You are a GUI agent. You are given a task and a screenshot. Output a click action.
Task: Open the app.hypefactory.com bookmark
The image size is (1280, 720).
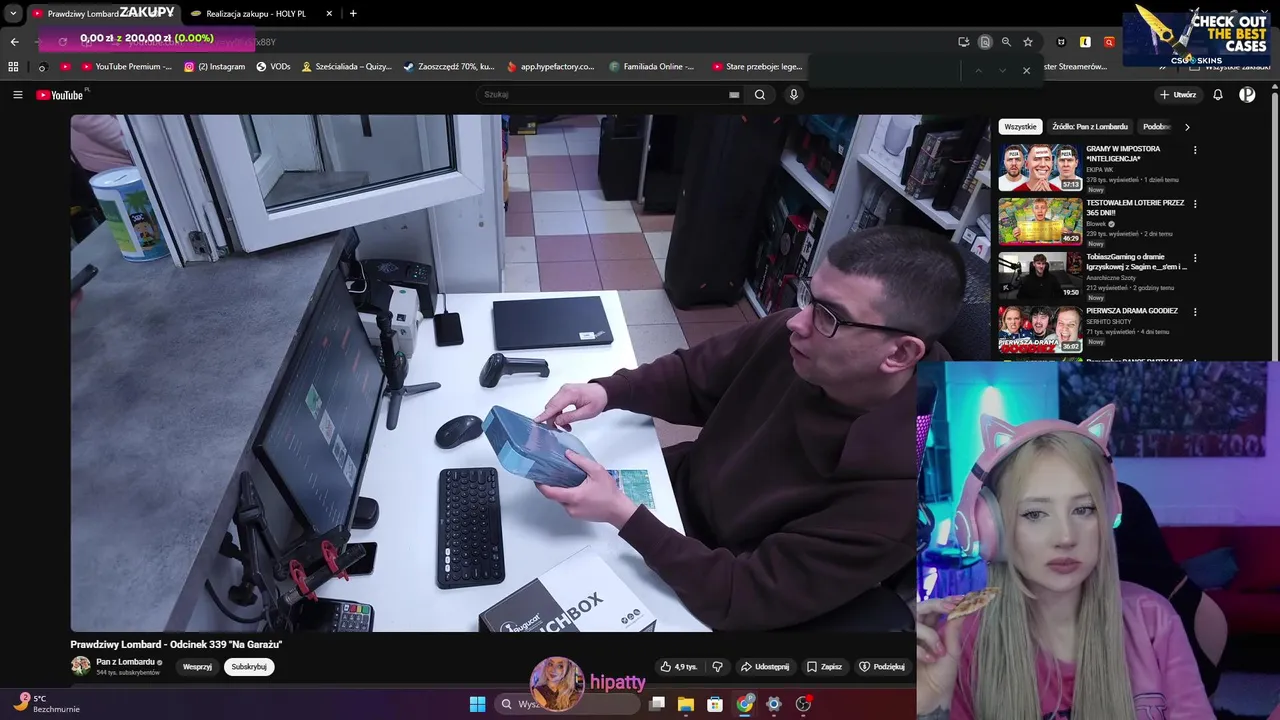pos(550,67)
